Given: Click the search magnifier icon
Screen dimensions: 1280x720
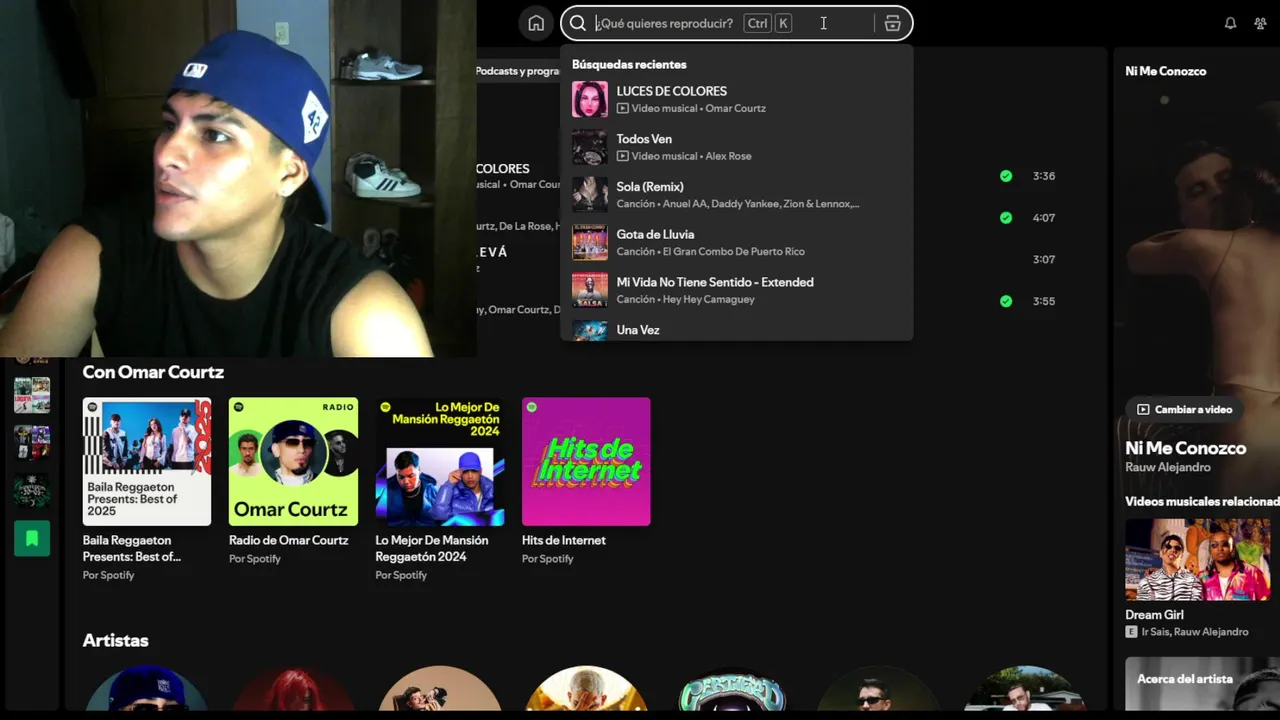Looking at the screenshot, I should pos(578,23).
